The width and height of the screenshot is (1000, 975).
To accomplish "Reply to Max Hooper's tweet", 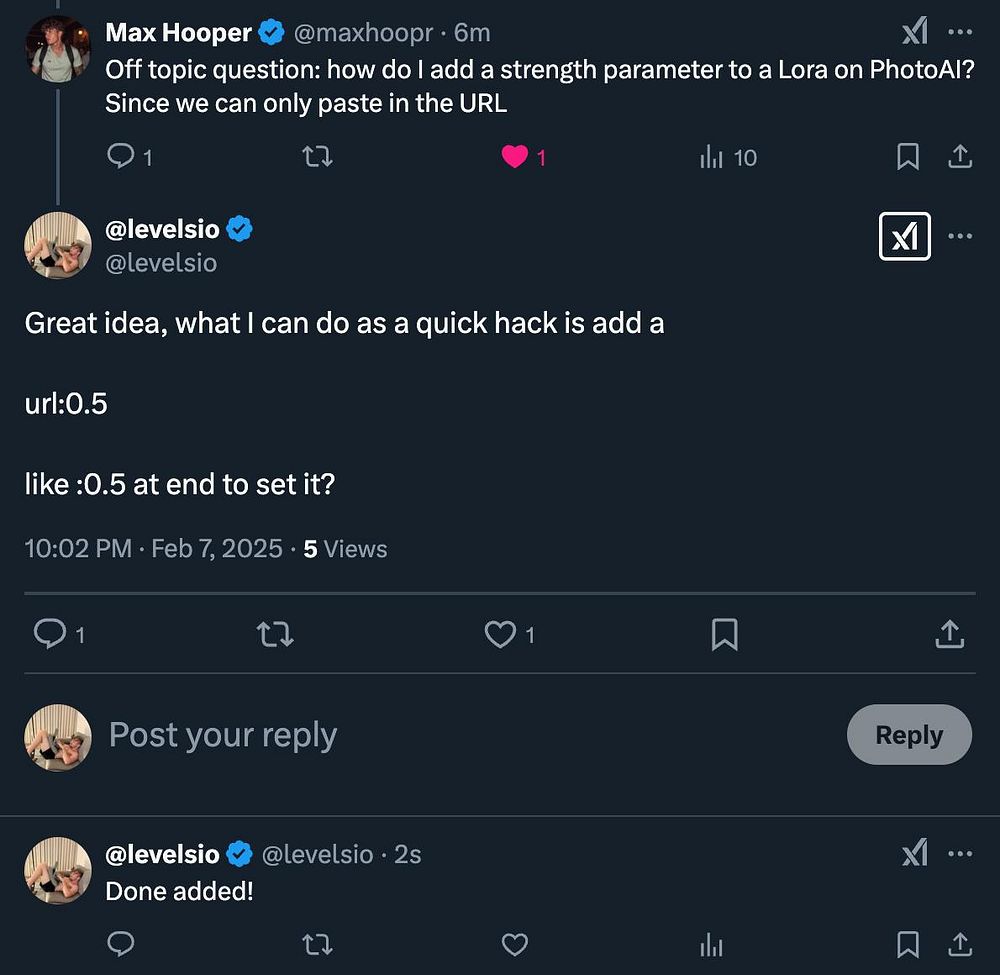I will 121,157.
